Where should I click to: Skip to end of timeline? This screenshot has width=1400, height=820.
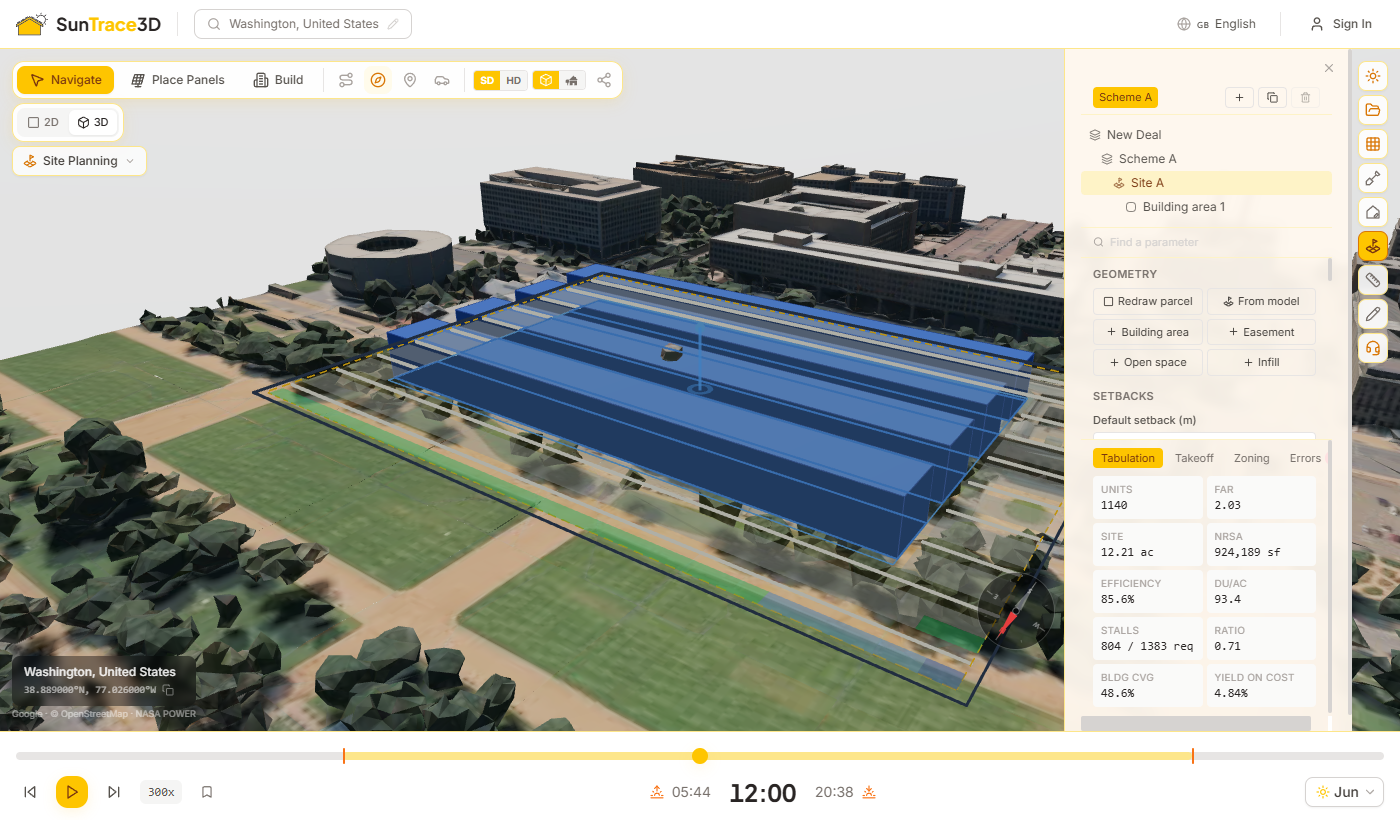coord(114,792)
